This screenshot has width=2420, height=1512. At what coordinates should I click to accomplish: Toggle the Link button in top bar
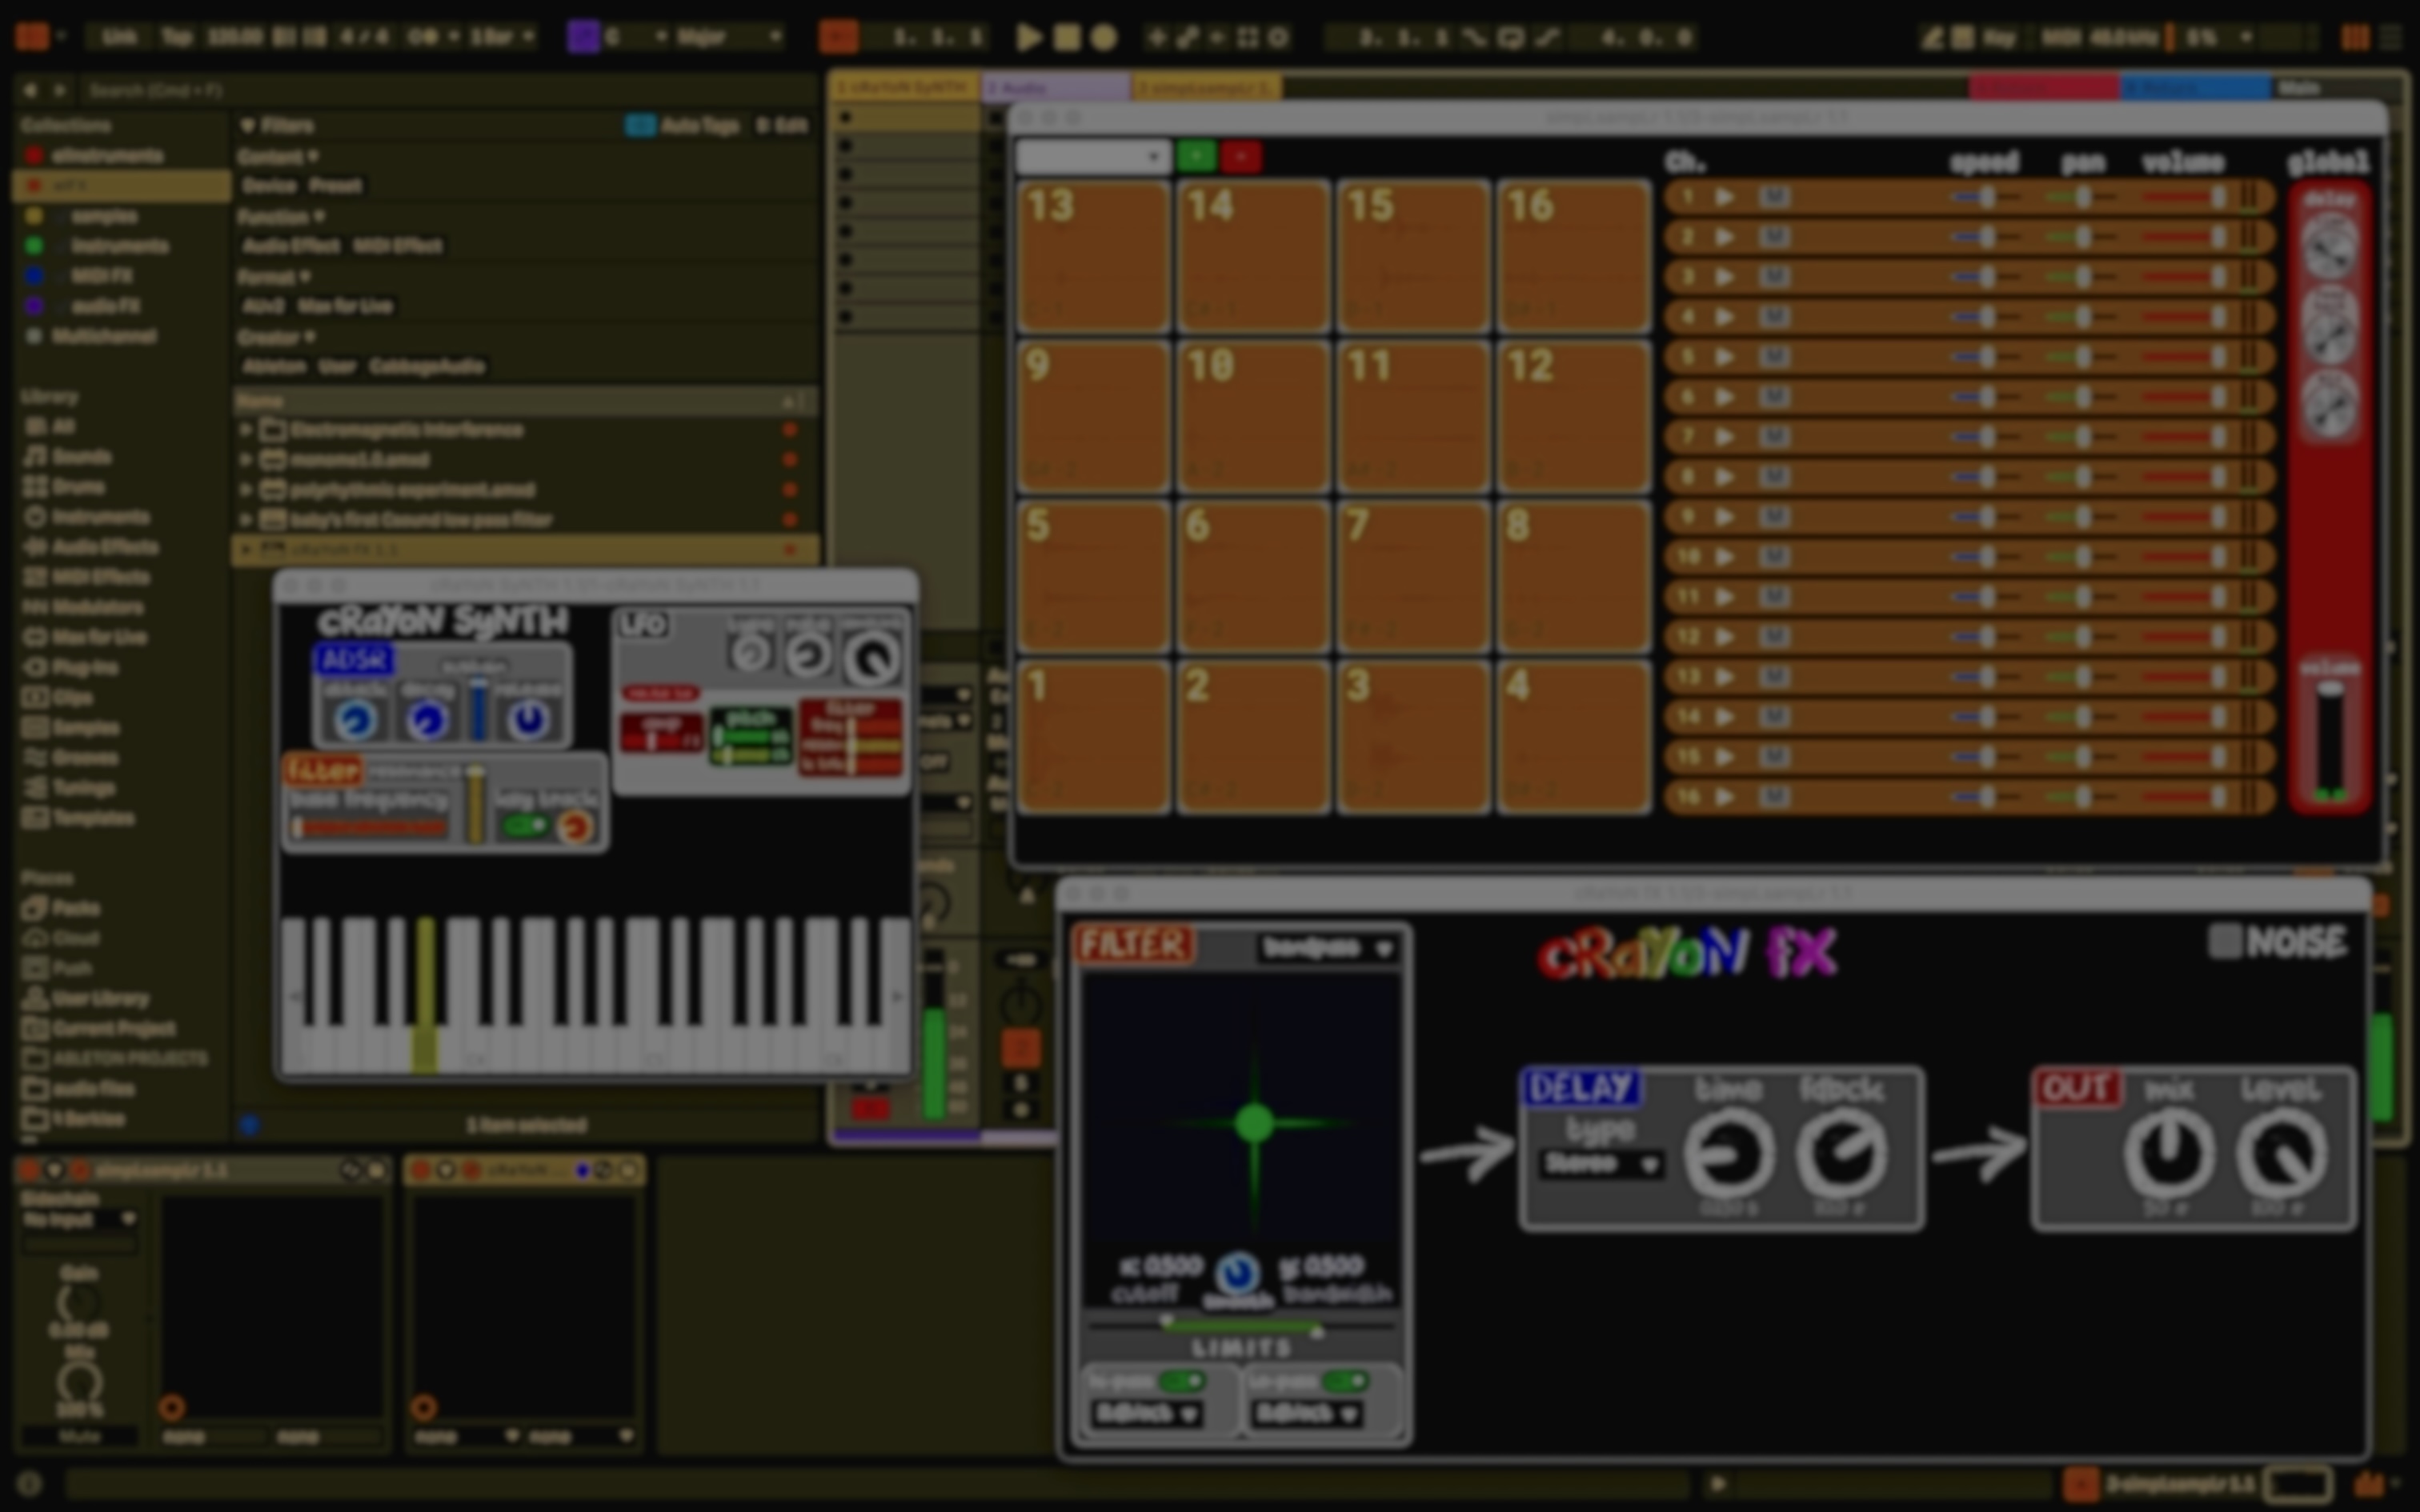pyautogui.click(x=119, y=38)
